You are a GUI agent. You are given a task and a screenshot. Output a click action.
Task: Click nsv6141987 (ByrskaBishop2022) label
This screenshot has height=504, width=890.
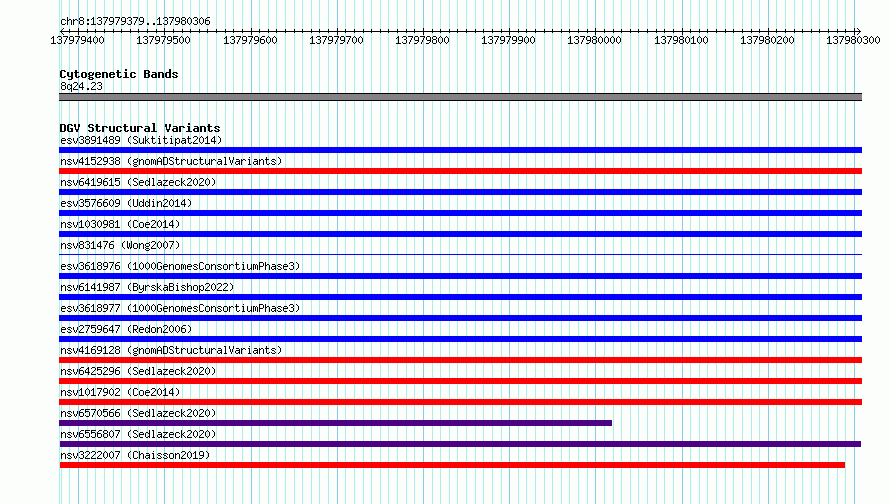pos(147,287)
